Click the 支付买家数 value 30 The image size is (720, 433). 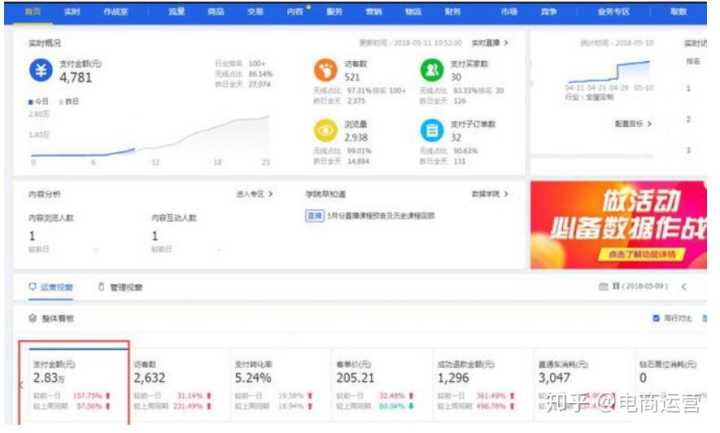click(x=456, y=77)
